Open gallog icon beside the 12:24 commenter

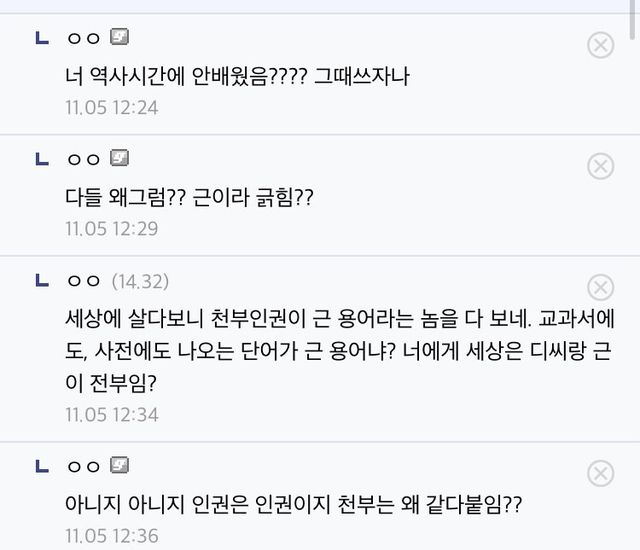click(x=119, y=38)
